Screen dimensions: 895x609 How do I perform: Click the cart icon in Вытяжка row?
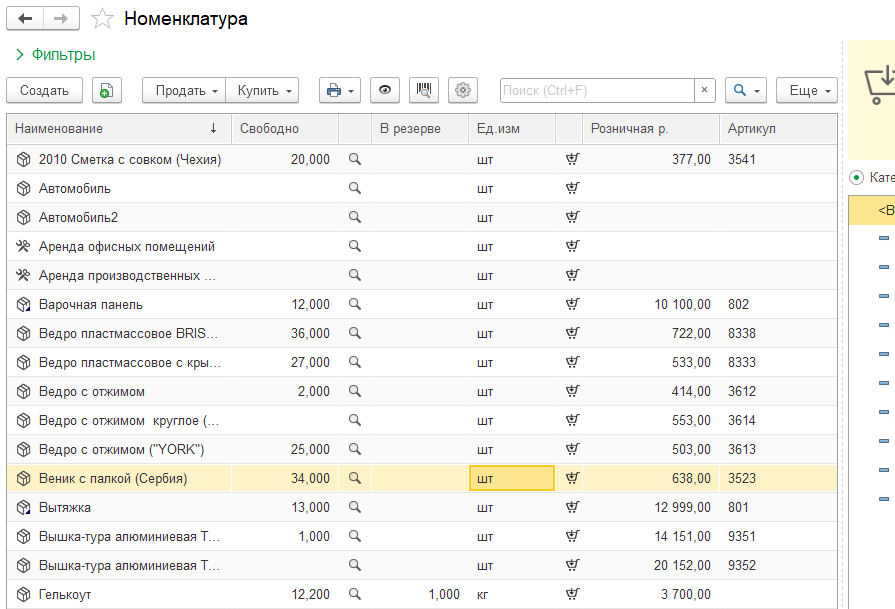click(571, 507)
